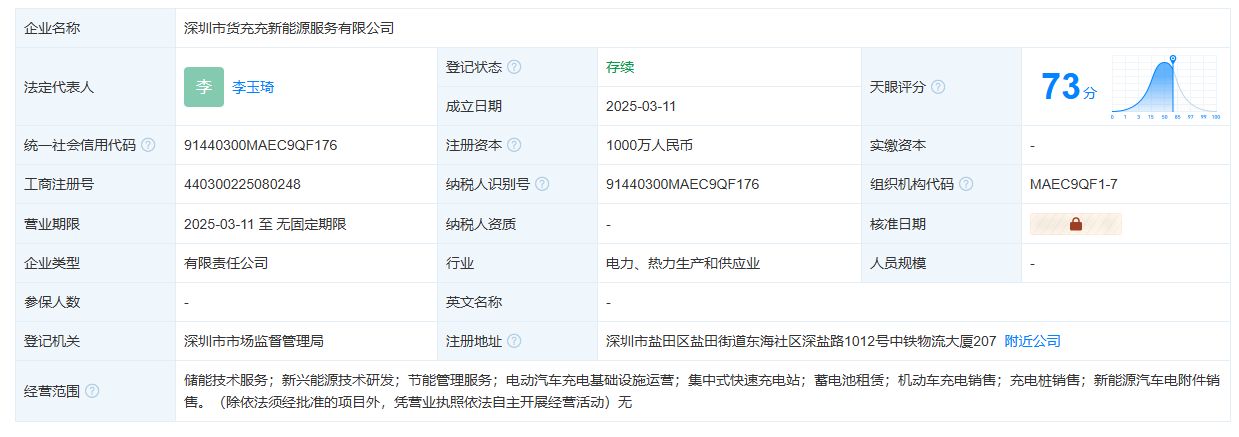
Task: Click the 法定代表人 label
Action: pos(59,87)
